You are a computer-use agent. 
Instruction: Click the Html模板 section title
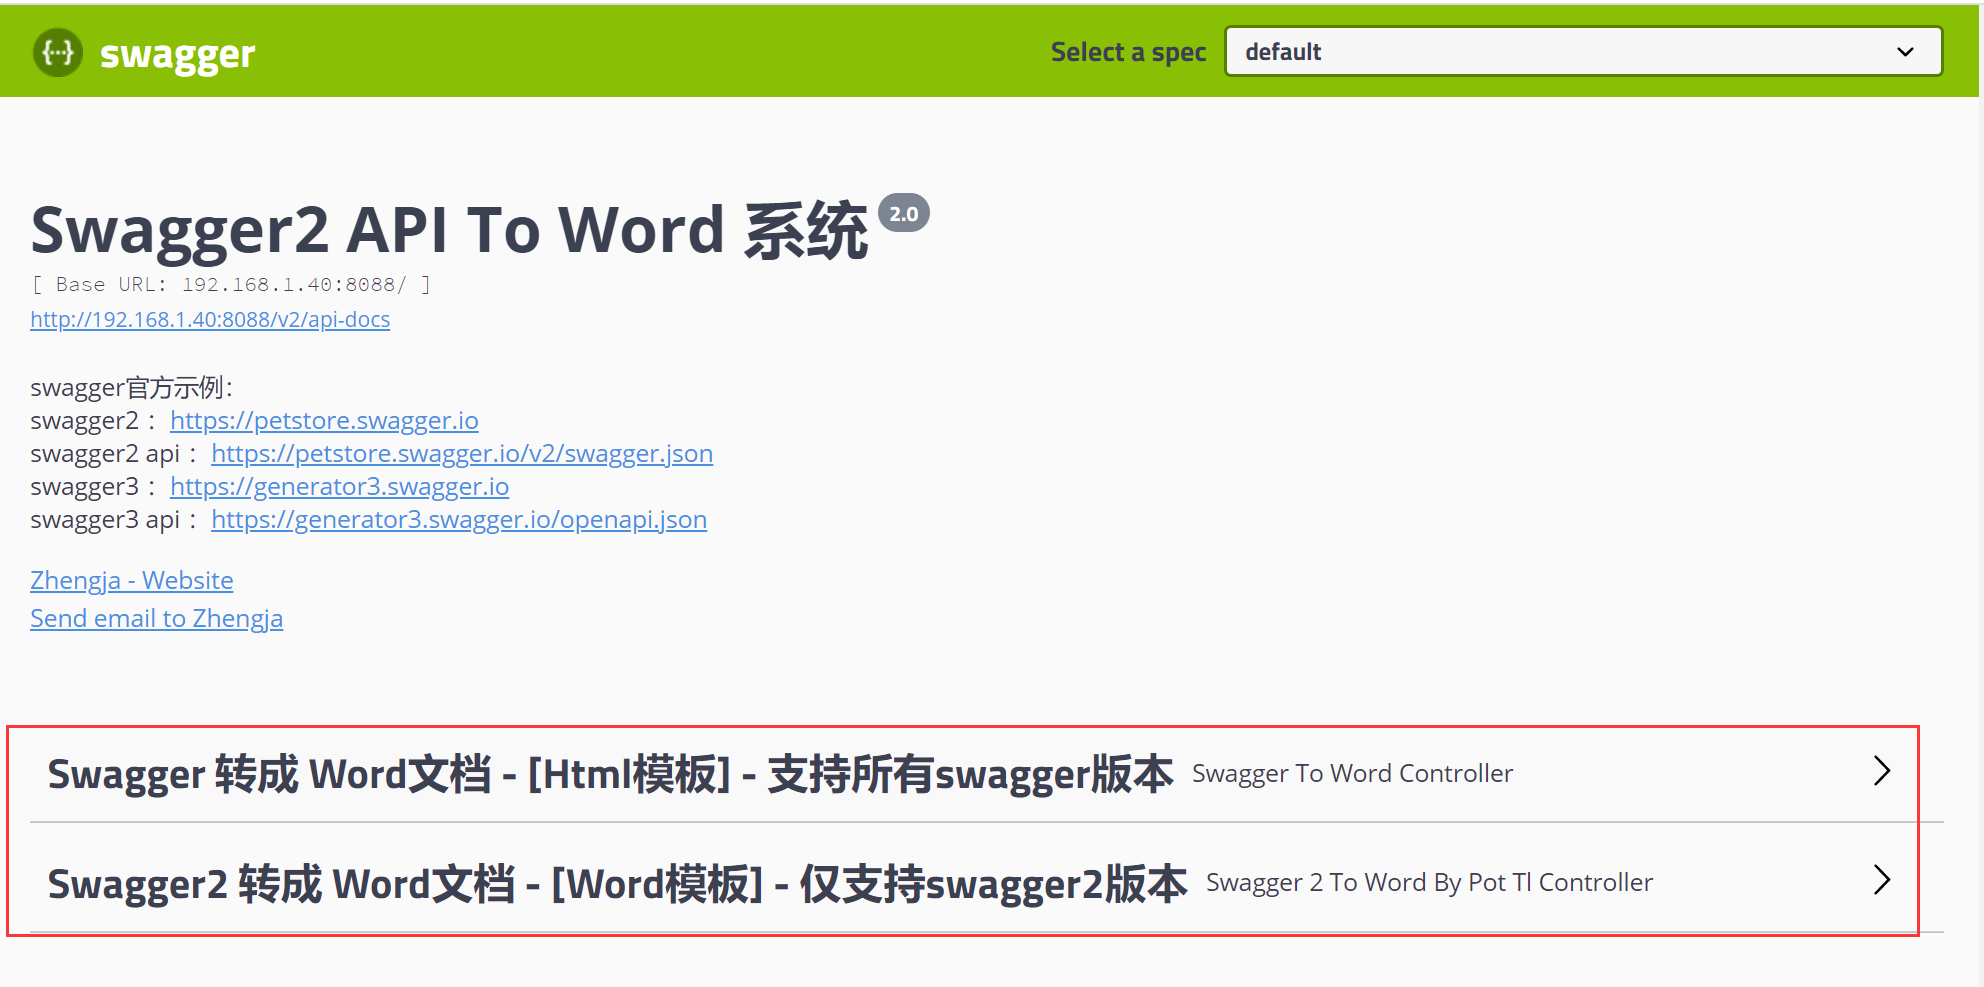coord(610,774)
